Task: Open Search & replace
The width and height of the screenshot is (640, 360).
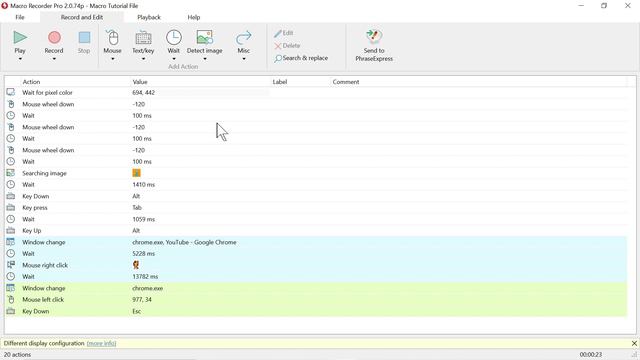Action: (x=301, y=58)
